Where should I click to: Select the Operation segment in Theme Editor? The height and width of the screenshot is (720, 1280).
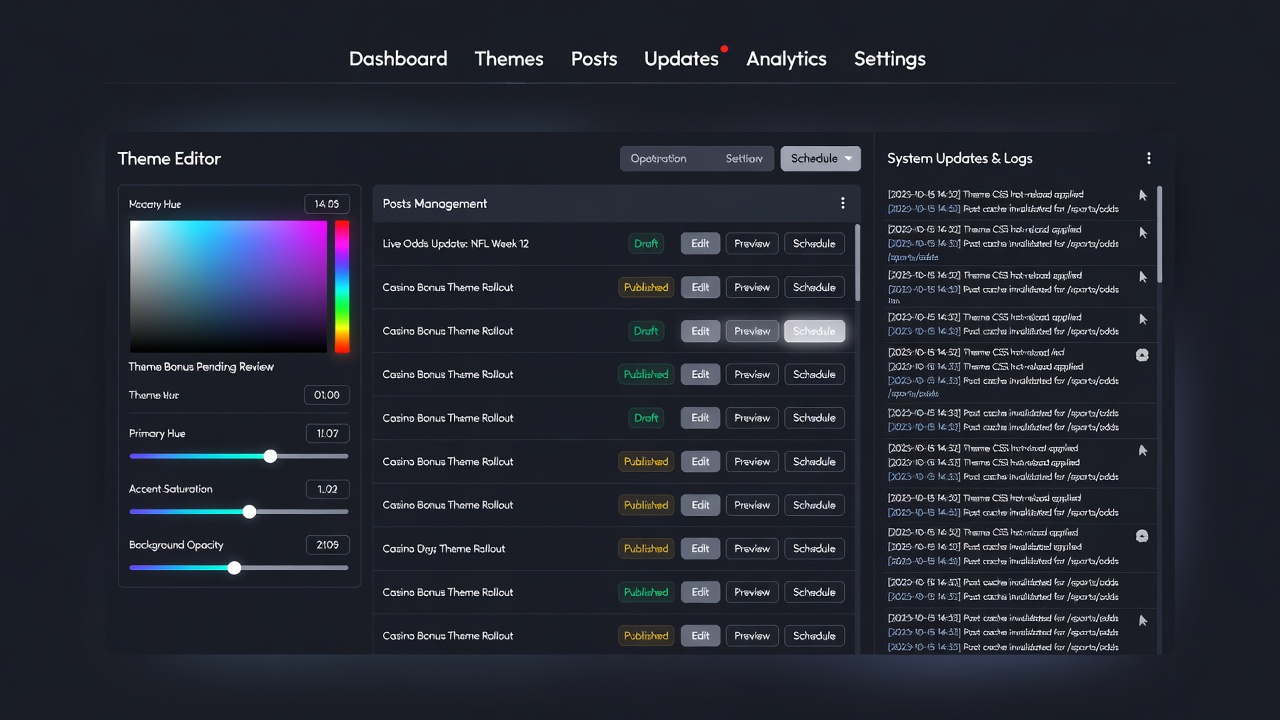(x=659, y=158)
